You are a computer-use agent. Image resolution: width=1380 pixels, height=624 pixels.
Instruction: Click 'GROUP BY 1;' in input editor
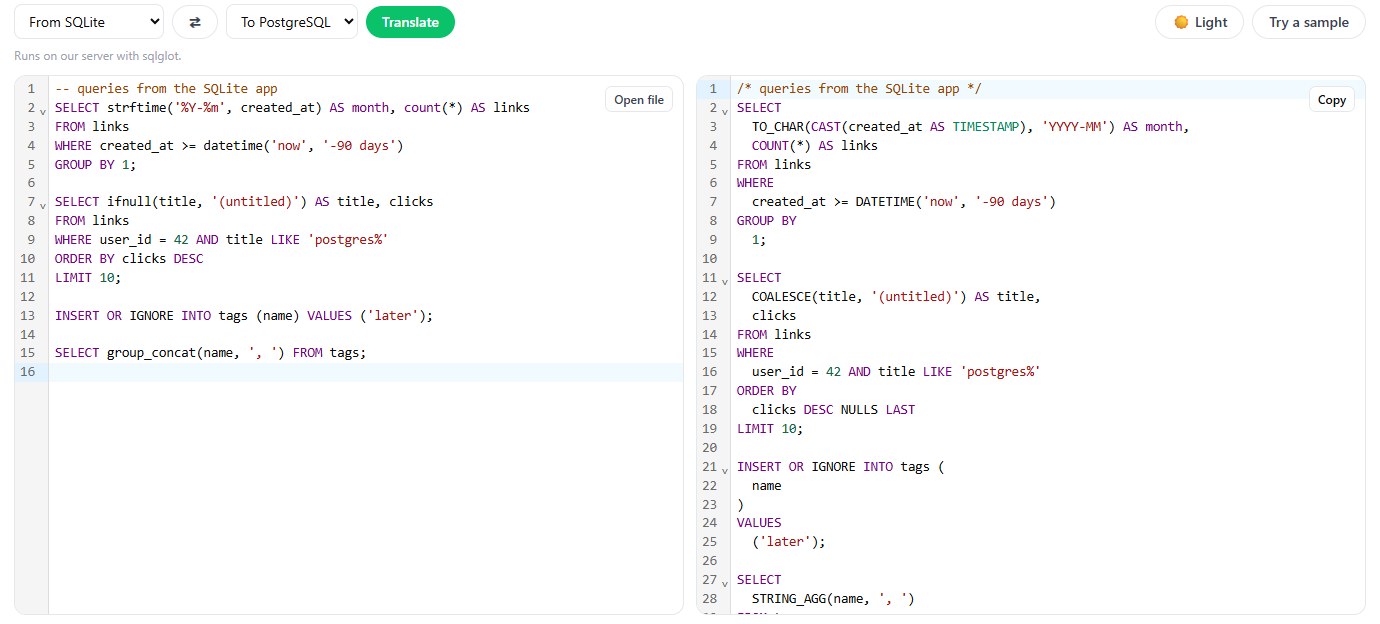click(96, 164)
